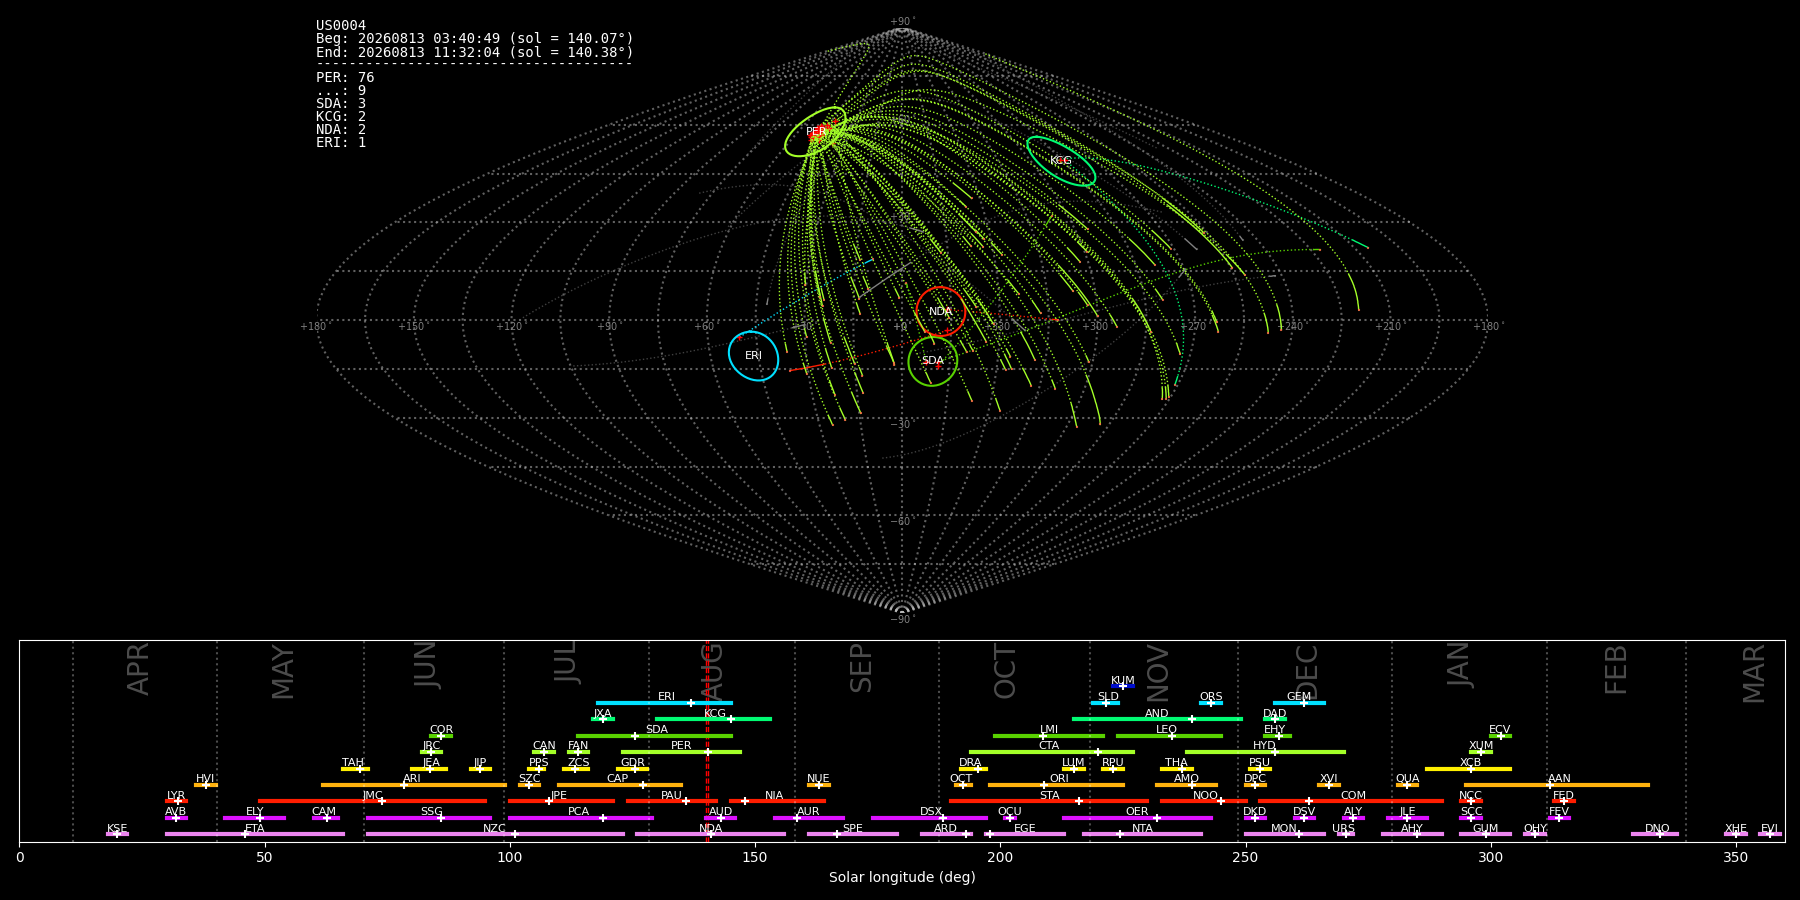Select the red NDA radiant circle
This screenshot has width=1800, height=900.
(x=941, y=311)
